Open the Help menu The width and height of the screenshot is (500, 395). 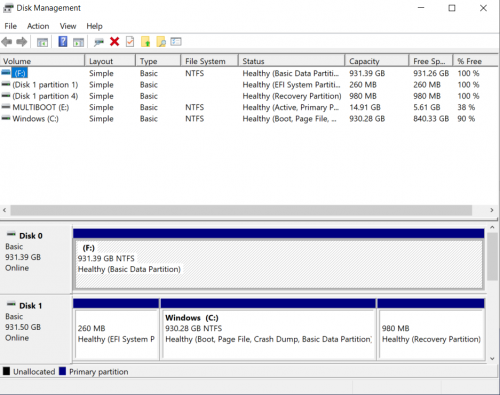coord(94,26)
